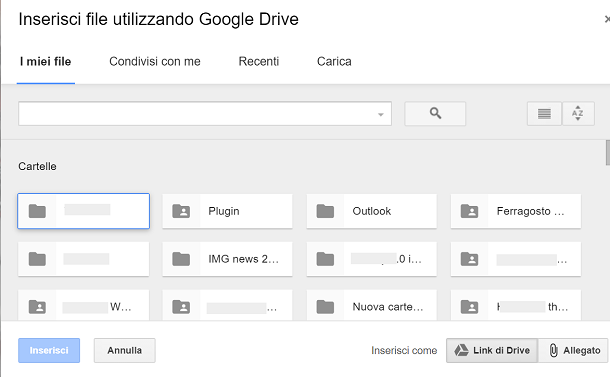Select the IMG news folder

click(227, 259)
